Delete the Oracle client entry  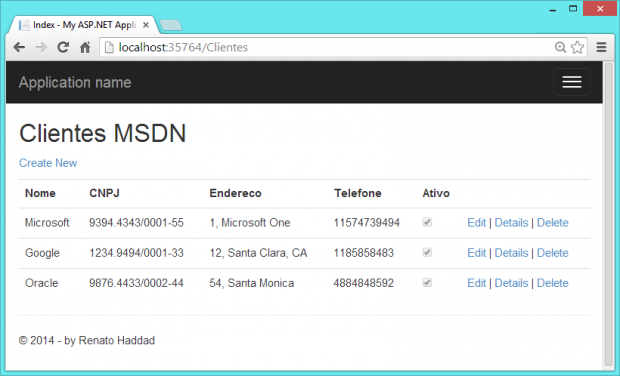pos(552,283)
